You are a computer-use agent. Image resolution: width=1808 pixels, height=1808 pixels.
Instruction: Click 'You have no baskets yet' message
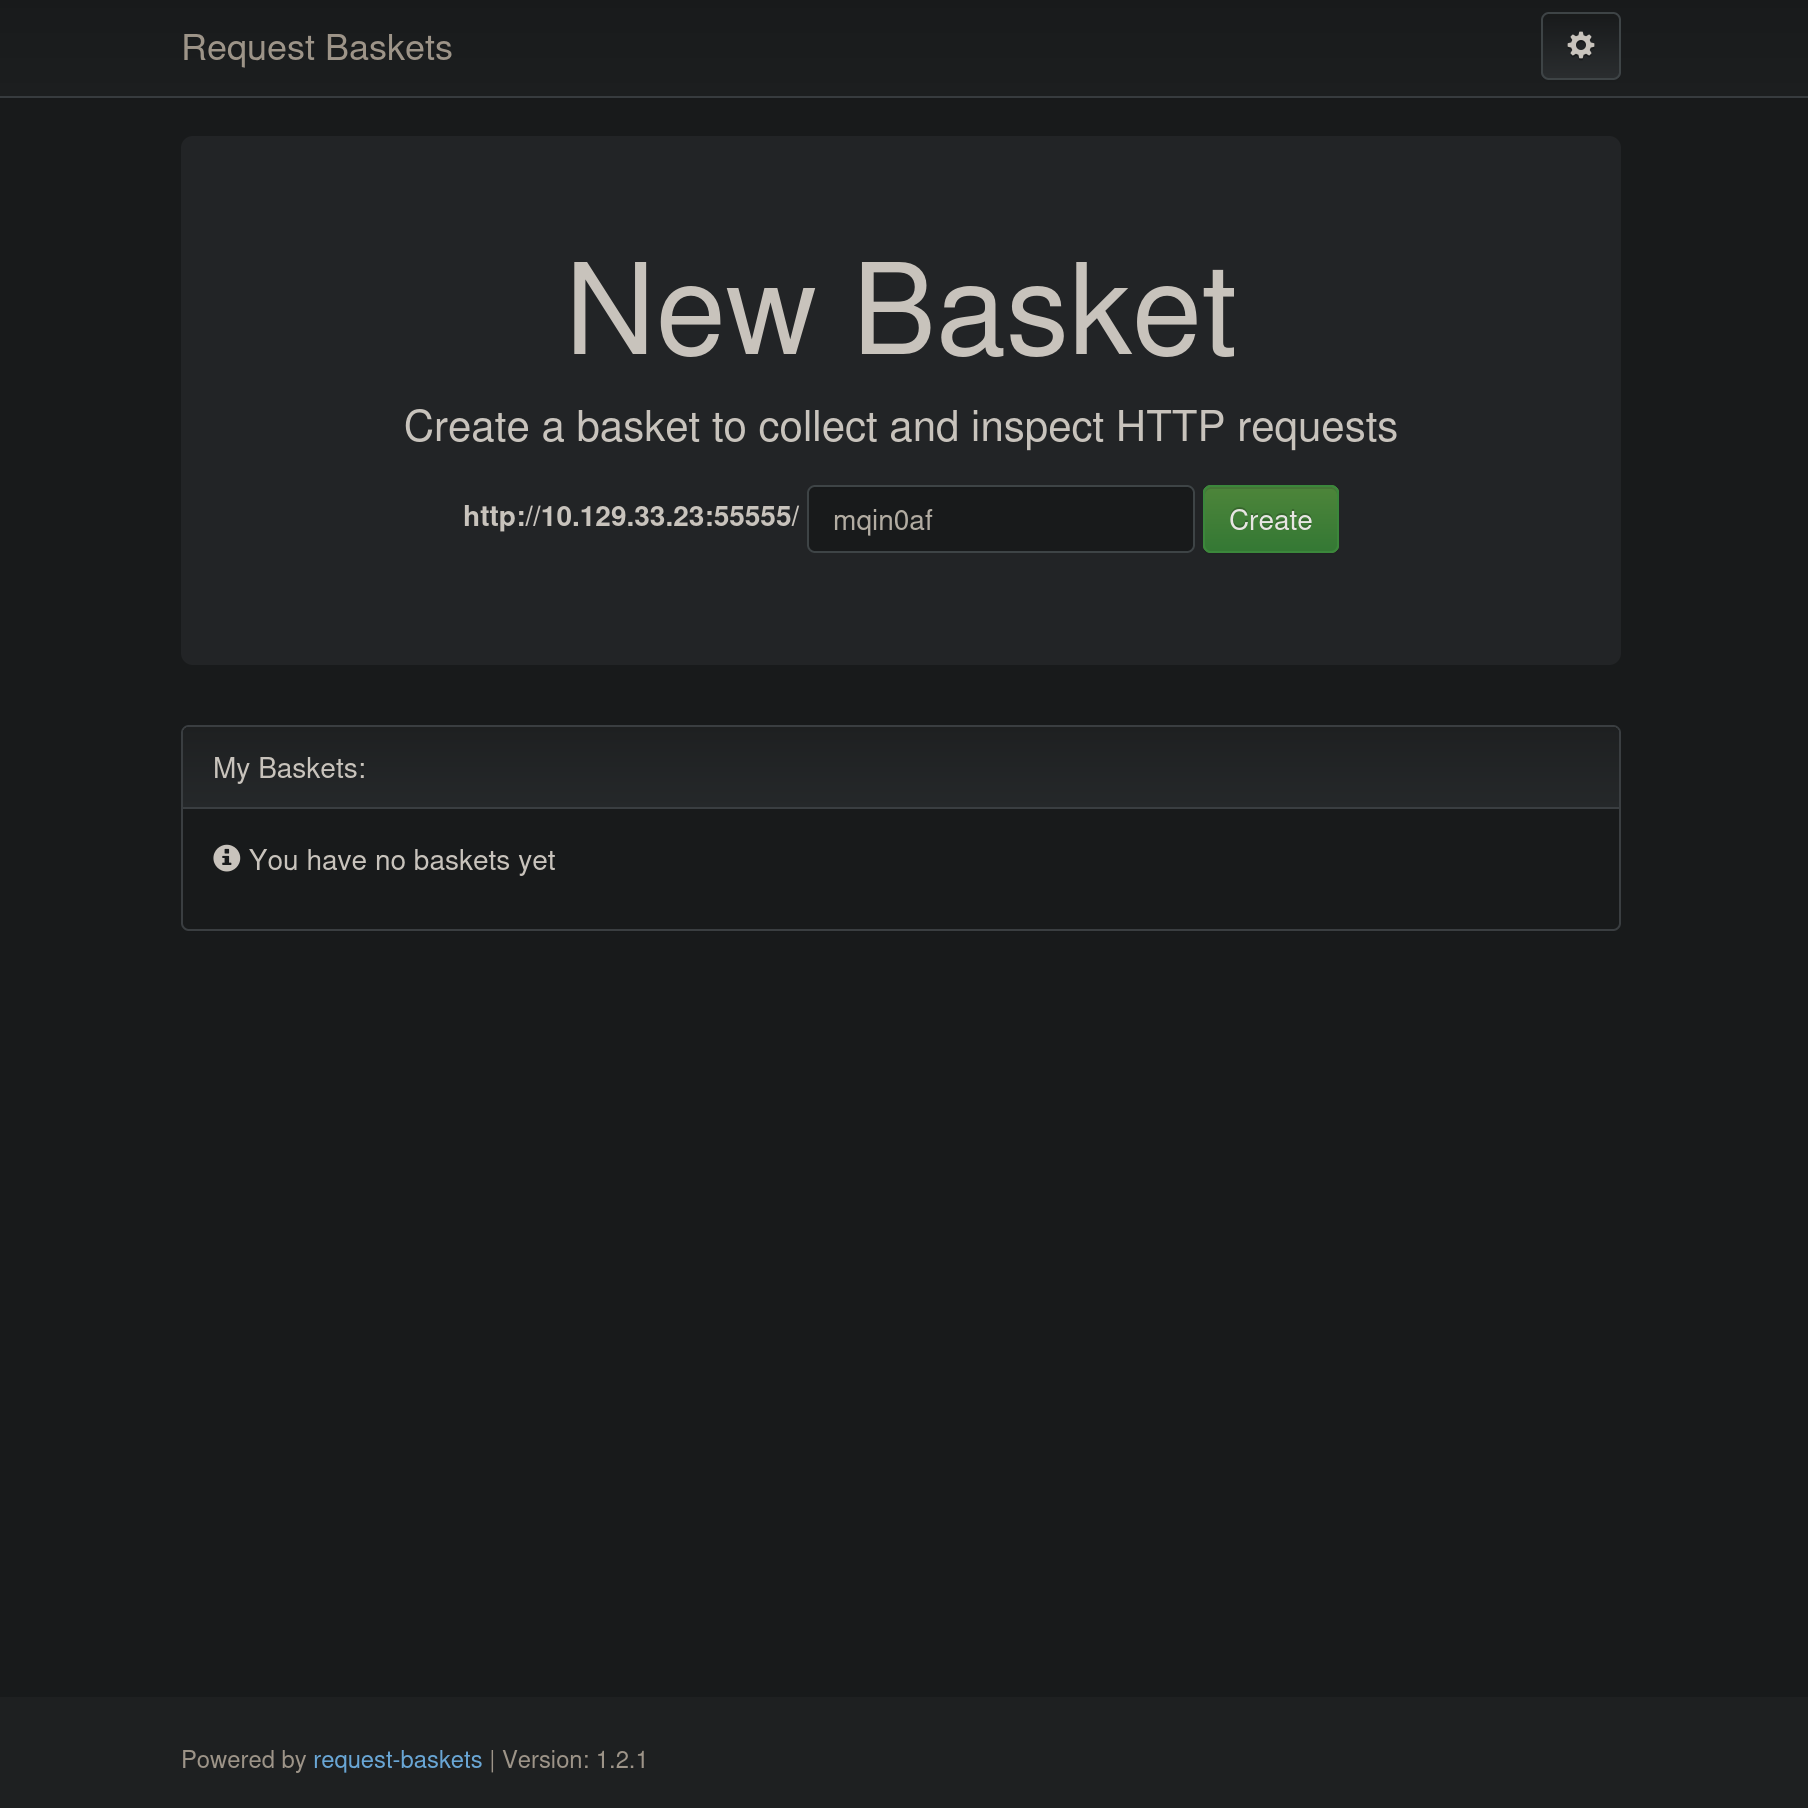click(402, 861)
